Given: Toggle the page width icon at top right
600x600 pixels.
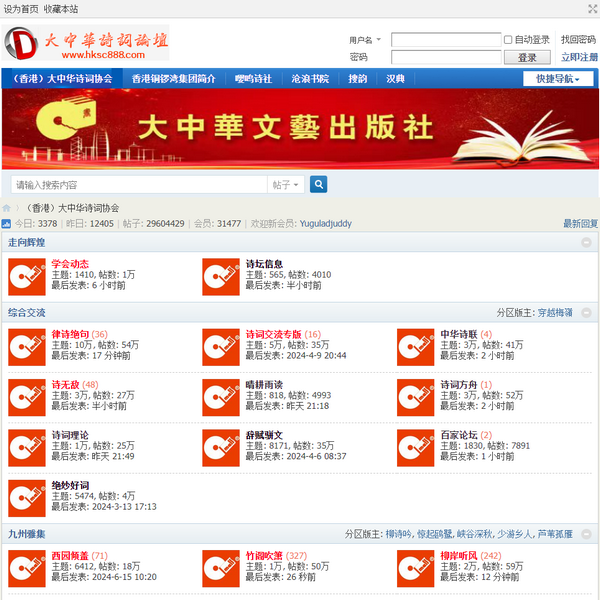Looking at the screenshot, I should pyautogui.click(x=592, y=8).
